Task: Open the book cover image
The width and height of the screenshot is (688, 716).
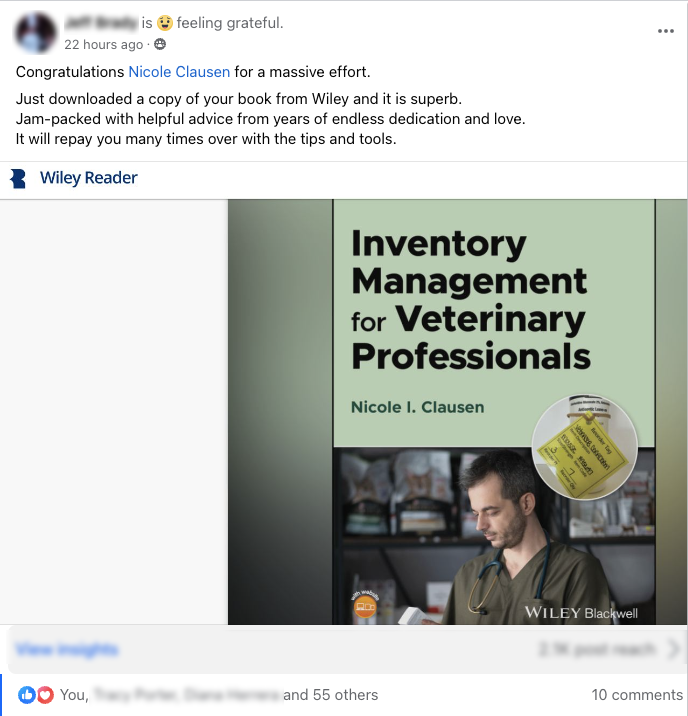Action: 441,412
